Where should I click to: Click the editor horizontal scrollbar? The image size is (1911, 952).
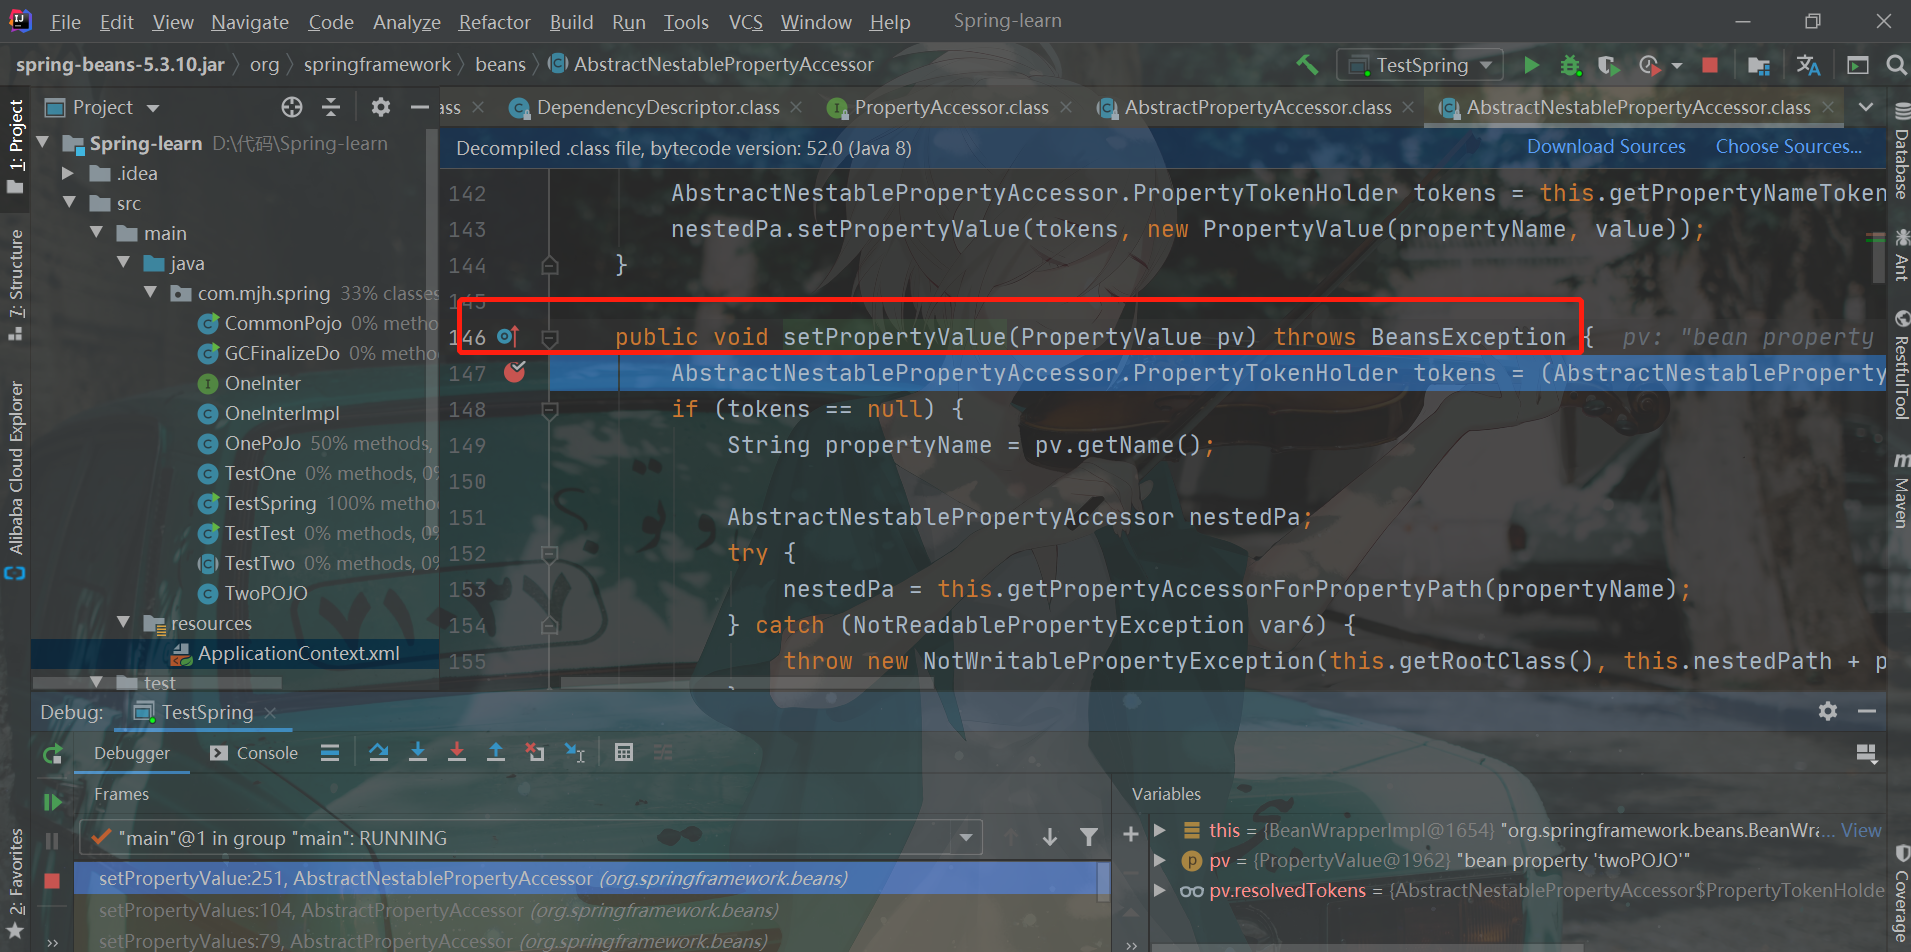click(747, 684)
